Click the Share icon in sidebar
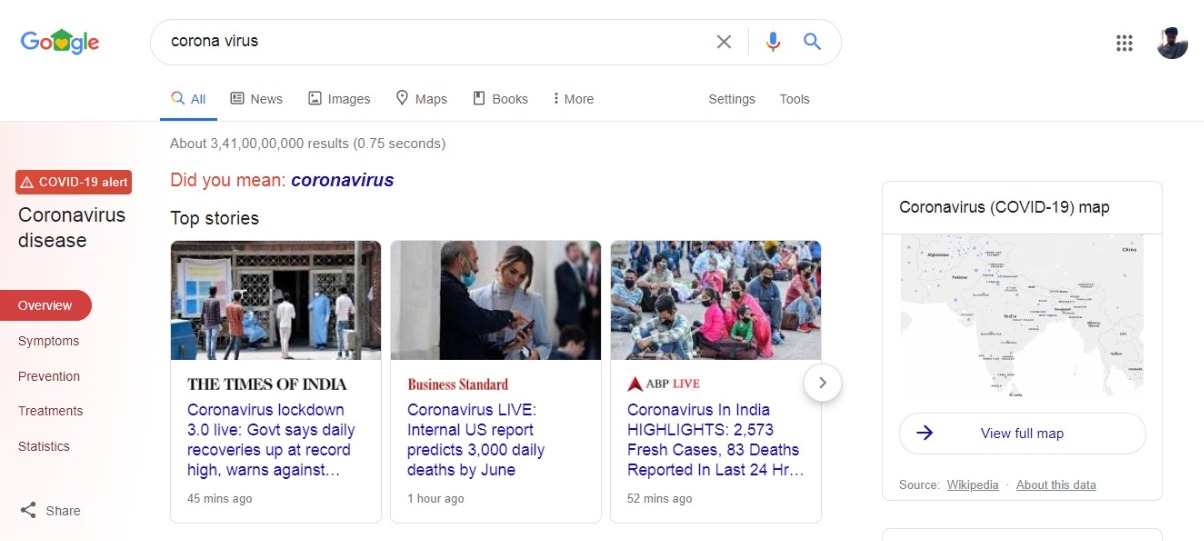The width and height of the screenshot is (1204, 541). tap(29, 510)
